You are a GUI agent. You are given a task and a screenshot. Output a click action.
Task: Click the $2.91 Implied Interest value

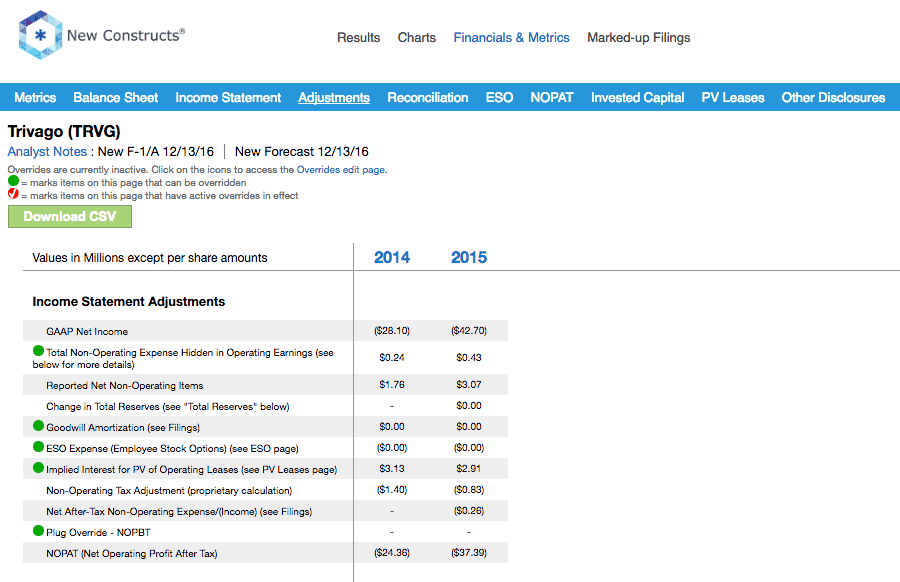469,469
